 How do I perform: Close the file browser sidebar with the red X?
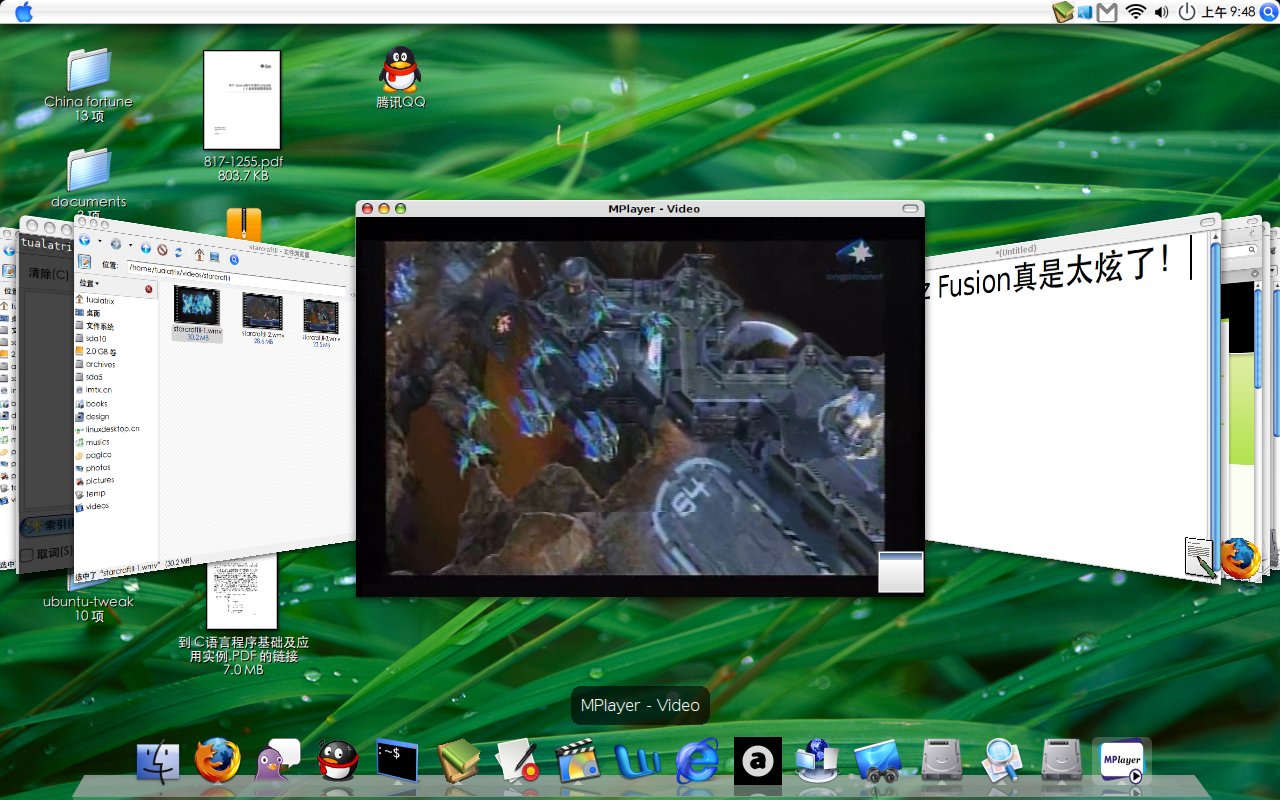pos(149,289)
